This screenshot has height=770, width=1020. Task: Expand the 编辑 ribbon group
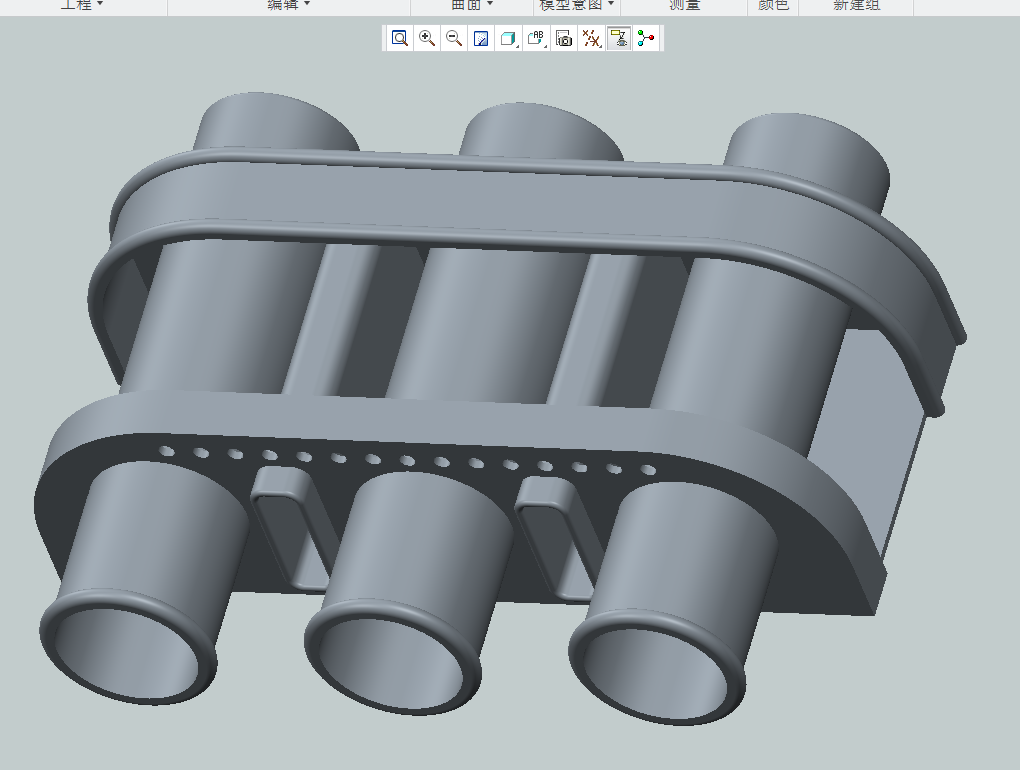point(289,5)
